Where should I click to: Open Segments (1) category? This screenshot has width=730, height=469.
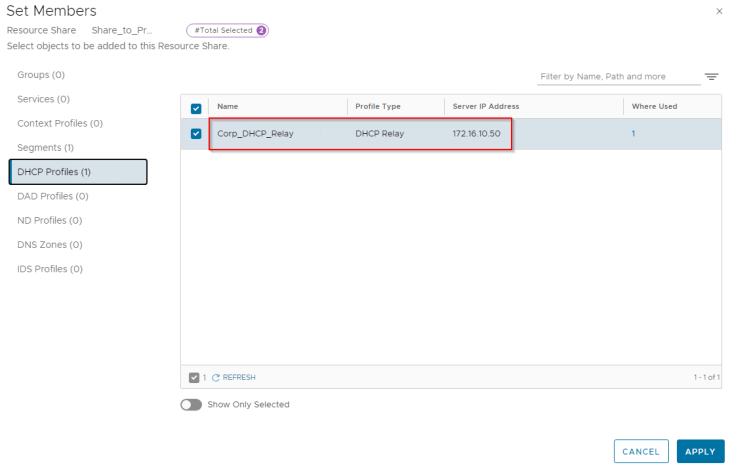point(46,148)
